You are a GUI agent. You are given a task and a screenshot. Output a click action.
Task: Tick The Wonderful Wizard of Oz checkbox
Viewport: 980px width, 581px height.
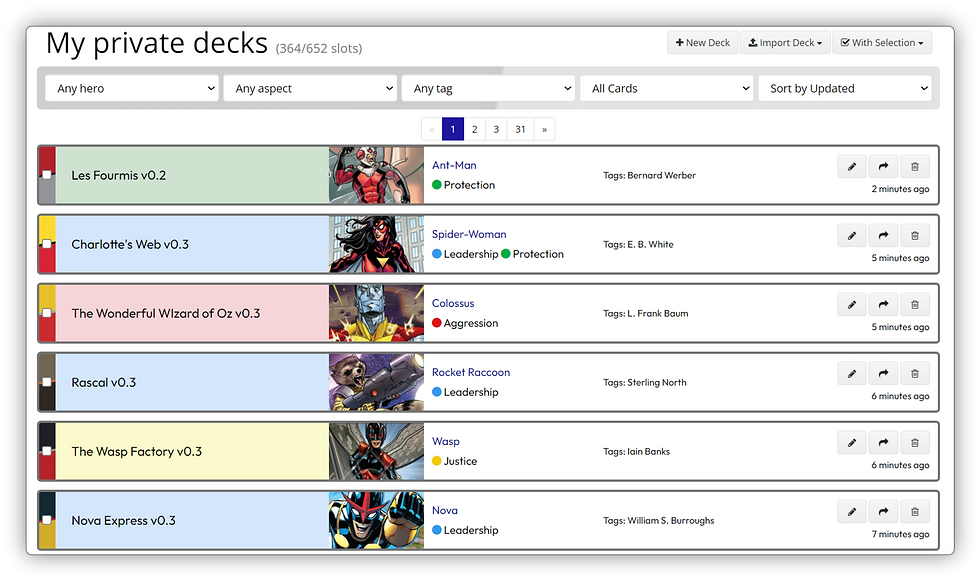[x=47, y=313]
